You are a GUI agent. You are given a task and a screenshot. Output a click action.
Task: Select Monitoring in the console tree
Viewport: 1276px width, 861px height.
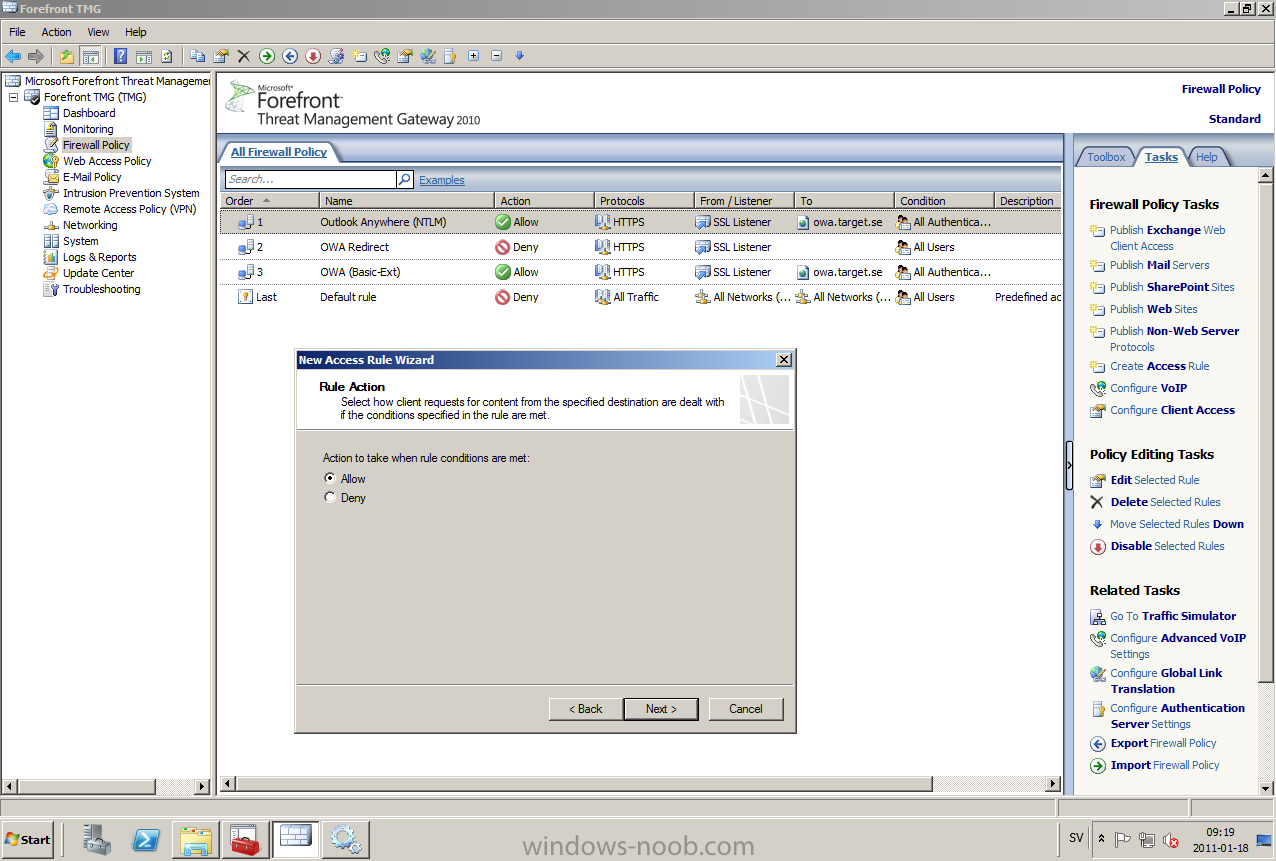[88, 129]
